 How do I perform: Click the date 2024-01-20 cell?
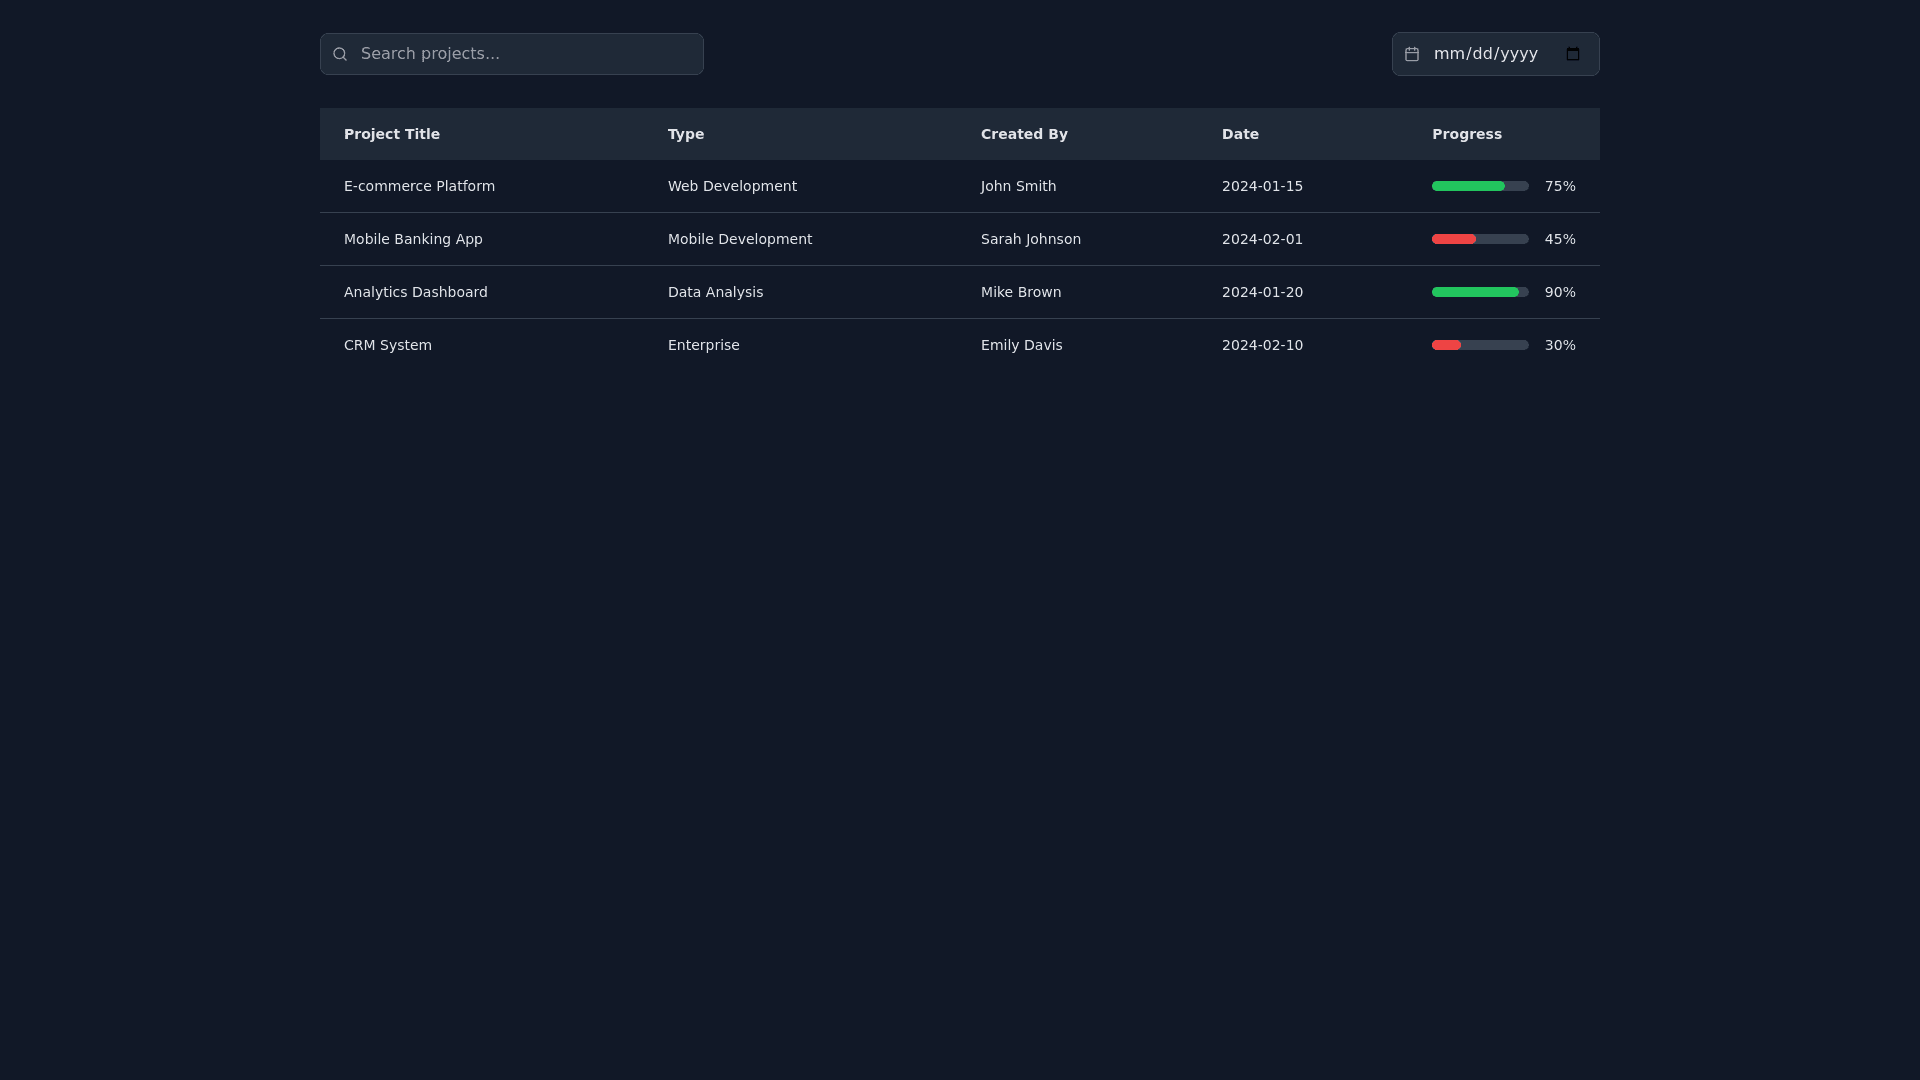tap(1262, 292)
